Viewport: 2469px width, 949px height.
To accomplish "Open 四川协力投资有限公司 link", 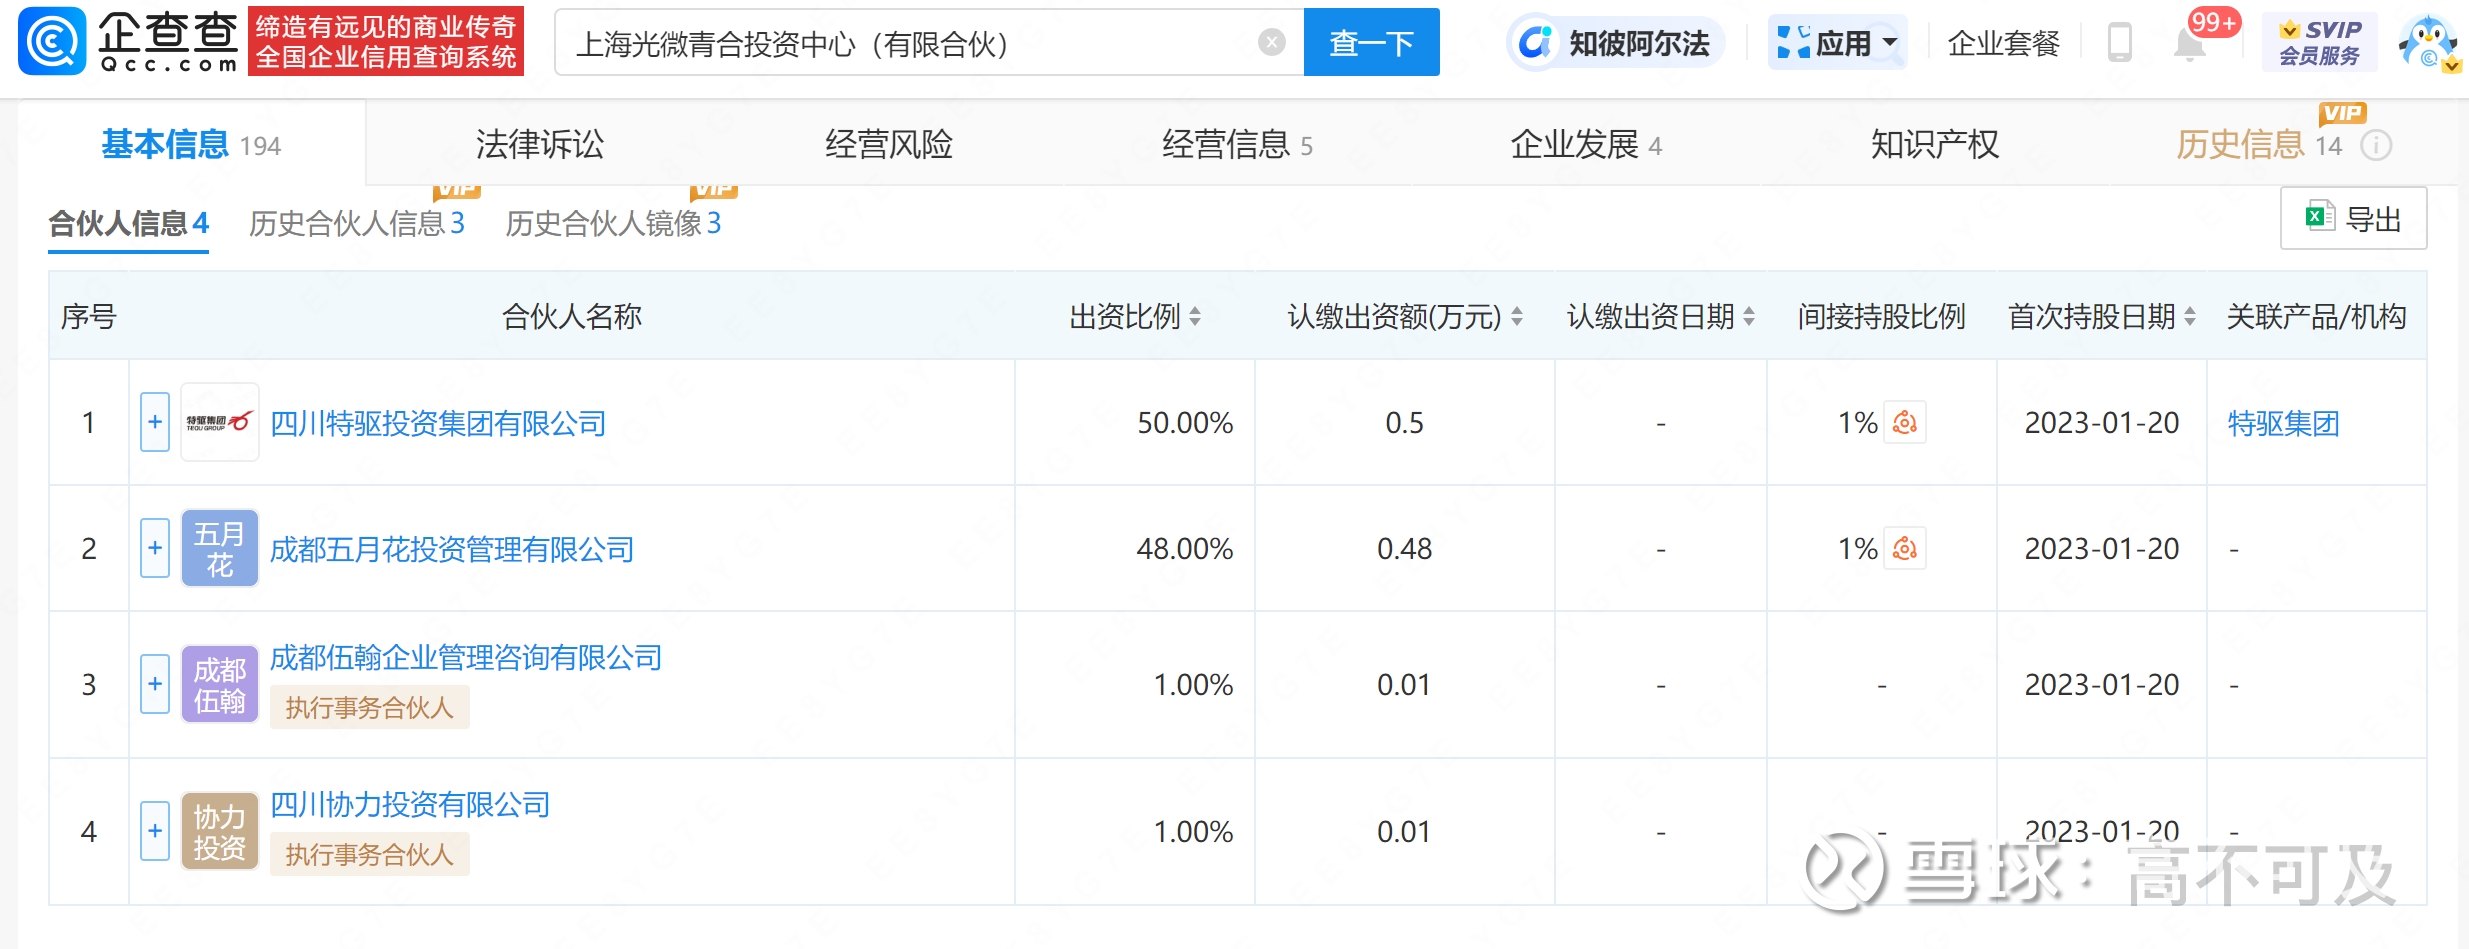I will (x=410, y=804).
